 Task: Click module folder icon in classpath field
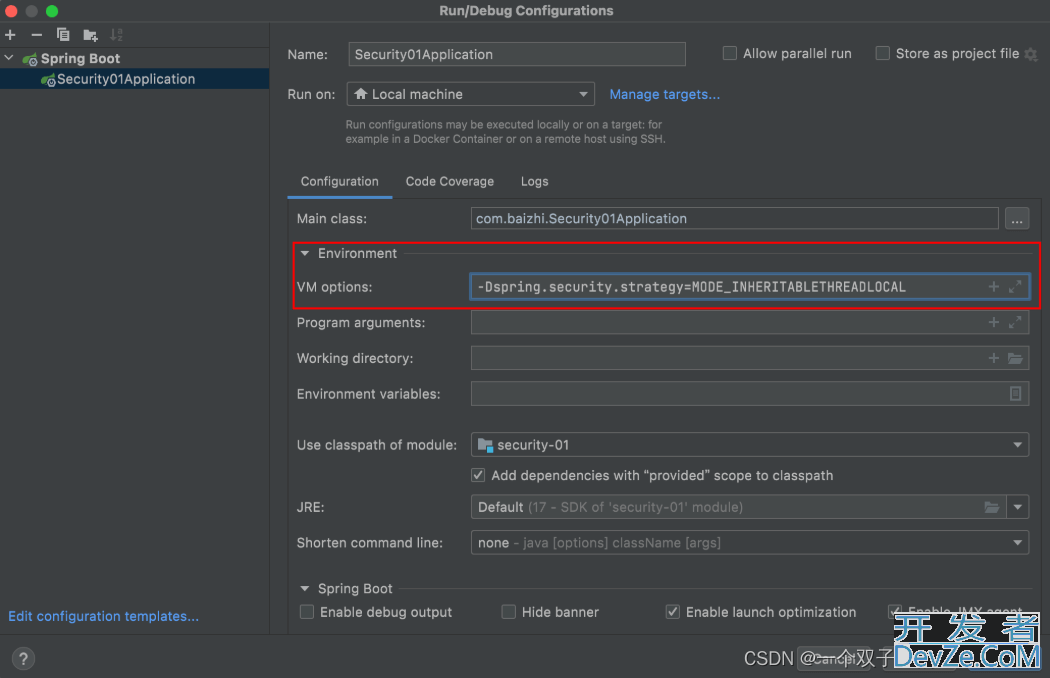coord(485,445)
